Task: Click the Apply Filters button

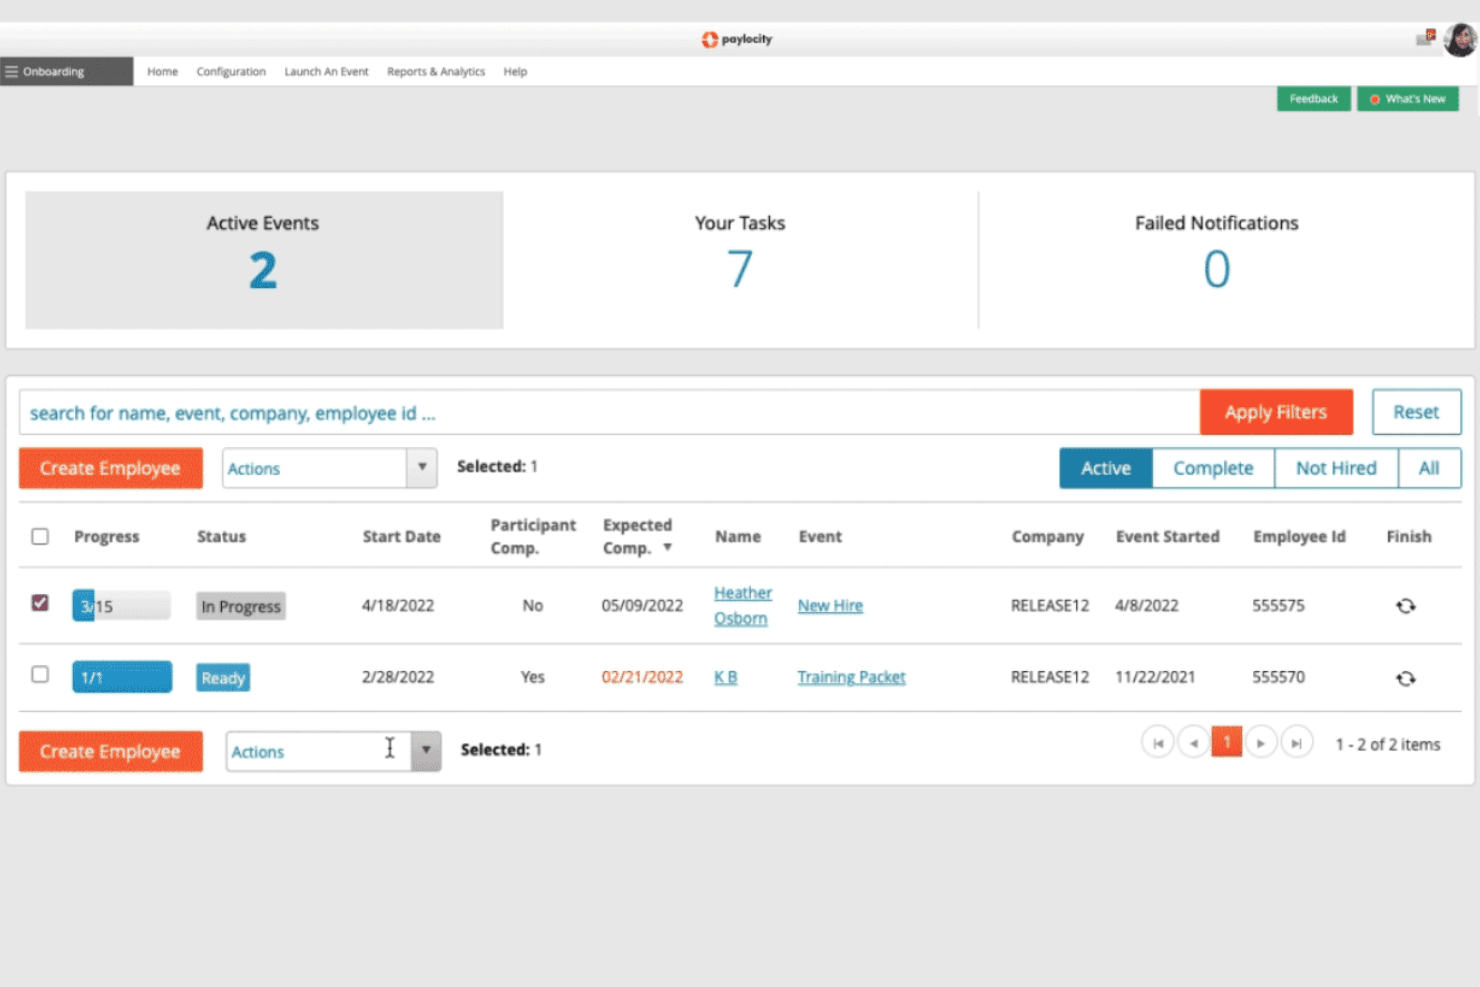Action: (x=1276, y=412)
